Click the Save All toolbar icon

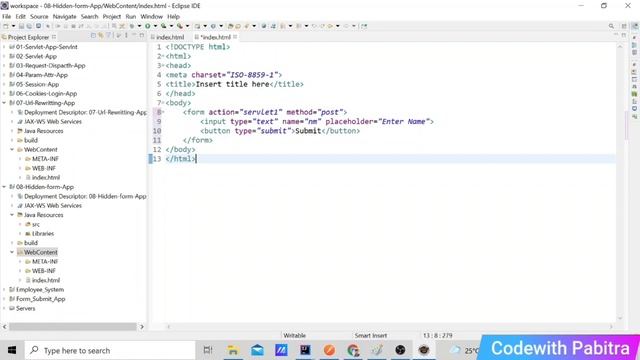pos(29,26)
